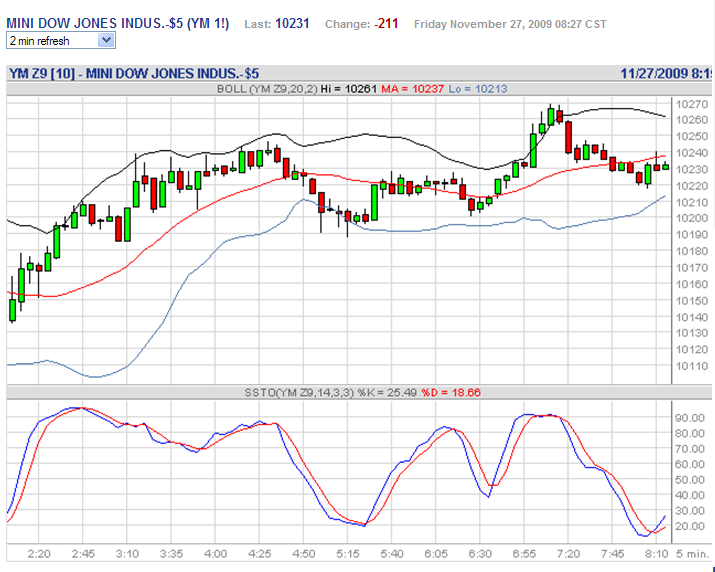Screen dimensions: 715x572
Task: Click the 50.00 stochastic axis label
Action: [x=689, y=479]
